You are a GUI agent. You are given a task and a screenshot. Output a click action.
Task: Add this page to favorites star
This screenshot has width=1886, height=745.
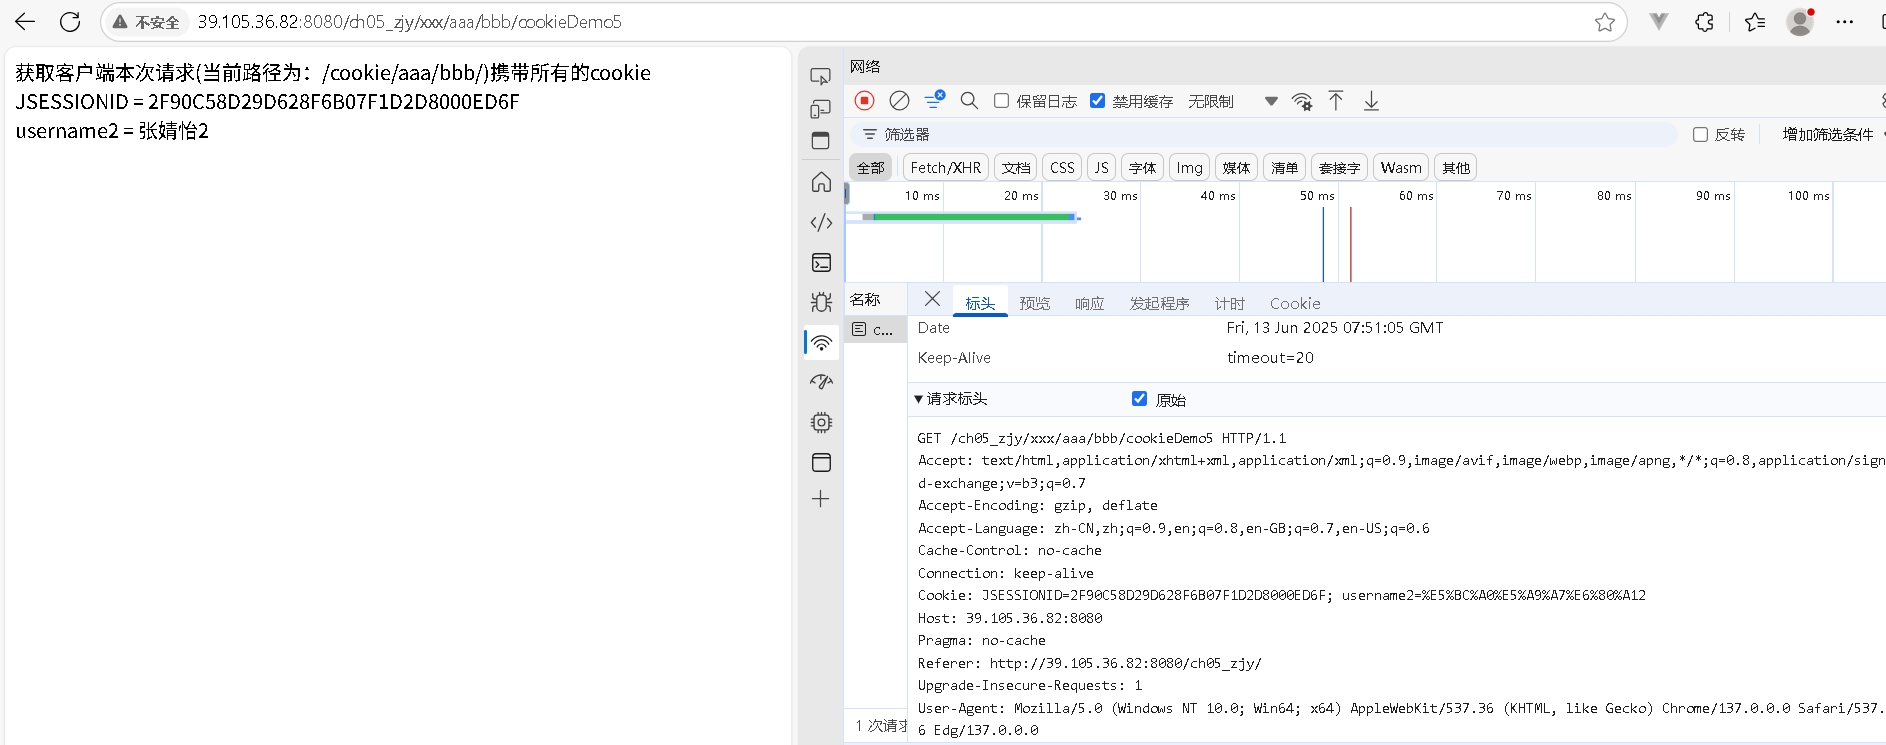(x=1604, y=22)
